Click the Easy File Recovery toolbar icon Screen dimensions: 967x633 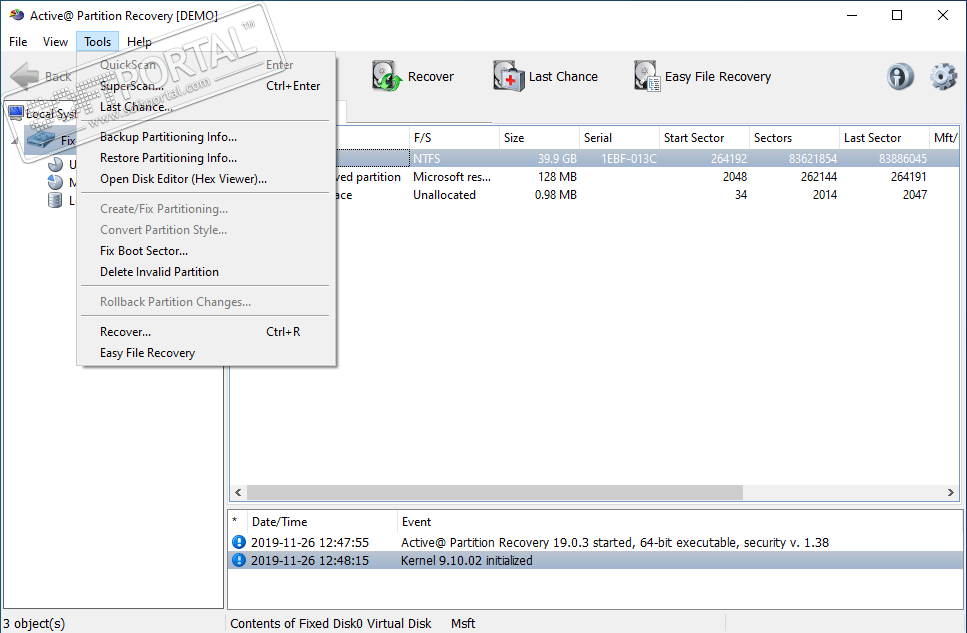point(647,76)
